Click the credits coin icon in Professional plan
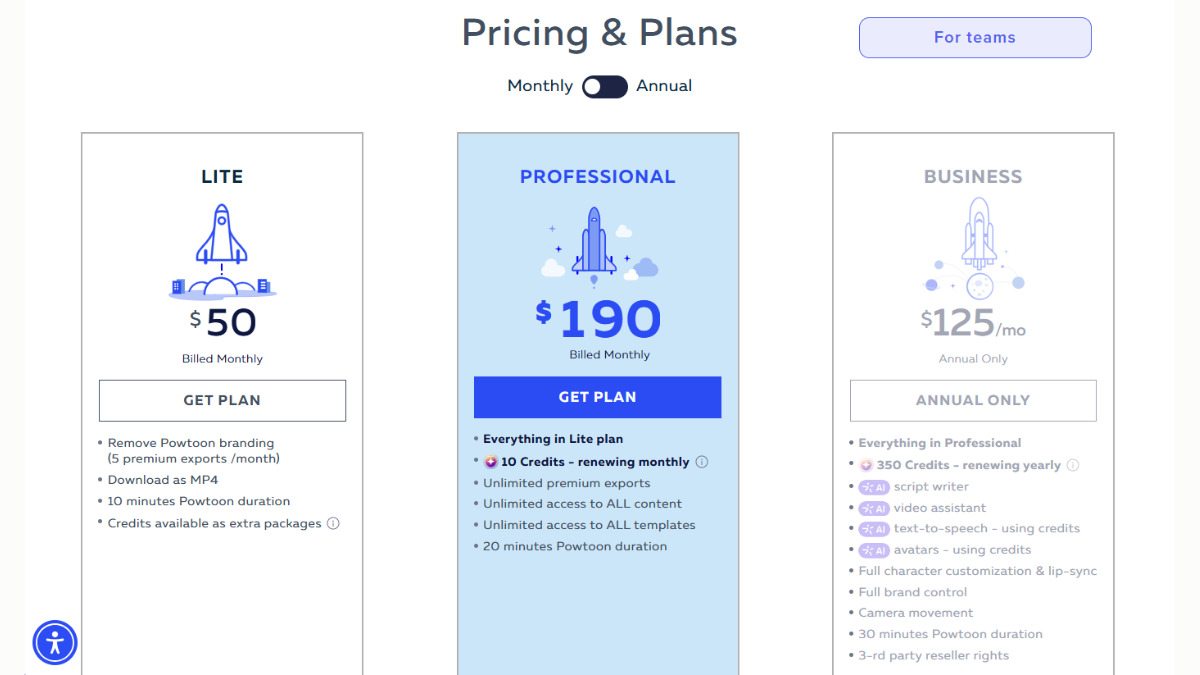 pyautogui.click(x=490, y=462)
